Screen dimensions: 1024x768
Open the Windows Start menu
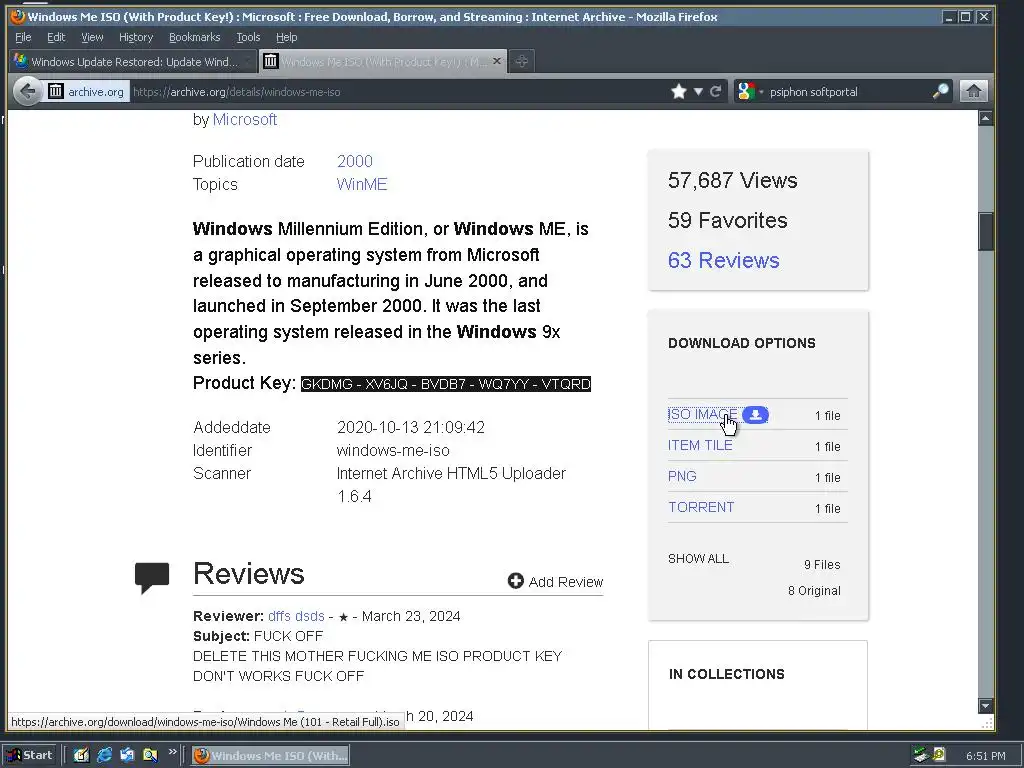point(30,756)
